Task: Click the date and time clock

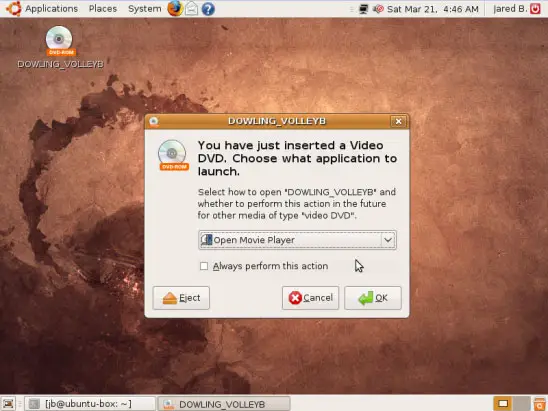Action: coord(433,9)
